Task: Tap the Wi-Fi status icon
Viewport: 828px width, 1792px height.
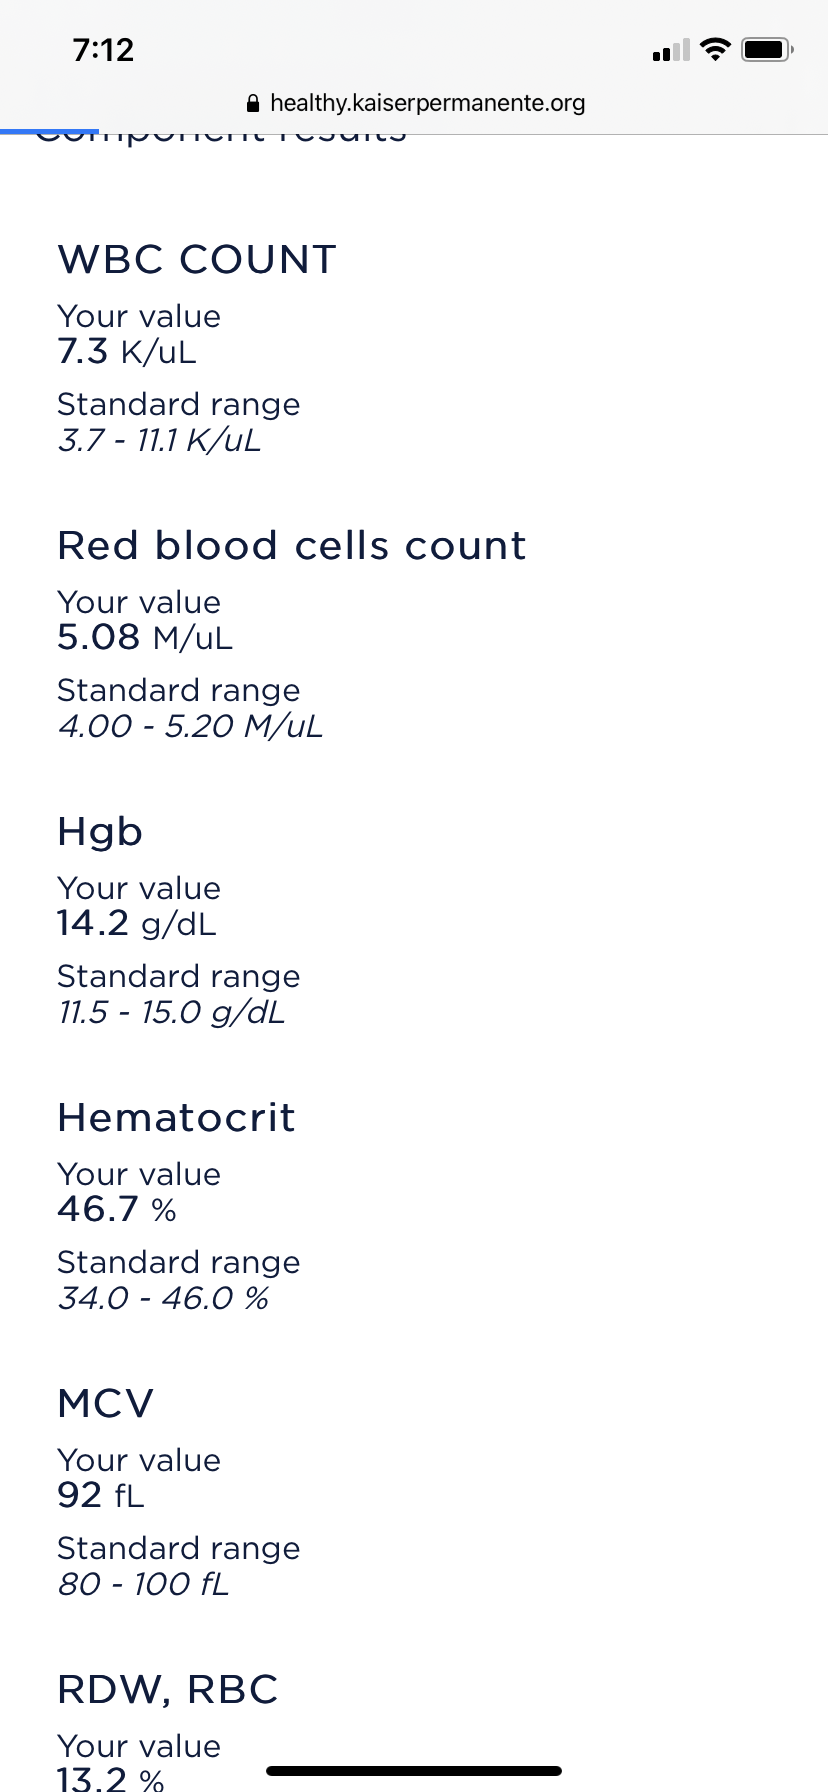Action: click(715, 49)
